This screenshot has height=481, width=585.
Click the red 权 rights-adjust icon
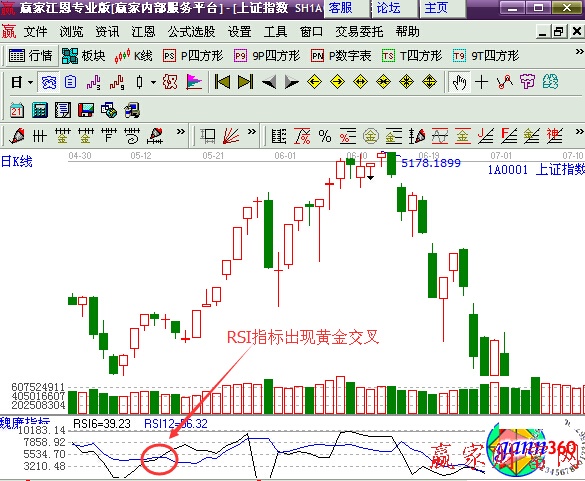tap(170, 82)
